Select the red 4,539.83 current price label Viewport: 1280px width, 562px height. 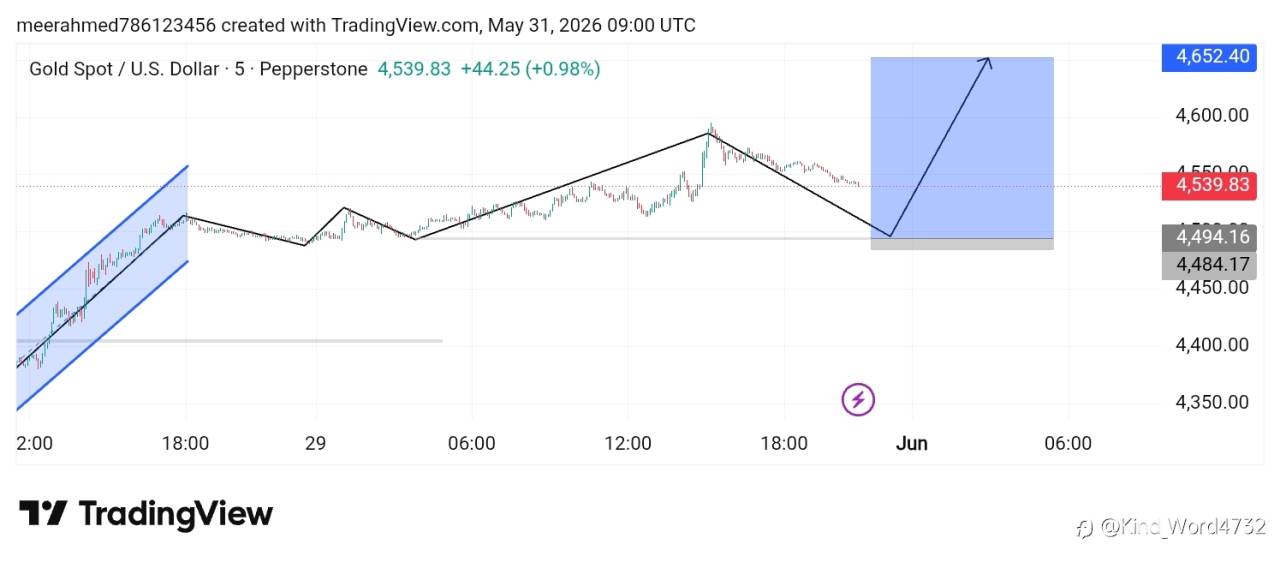1208,185
